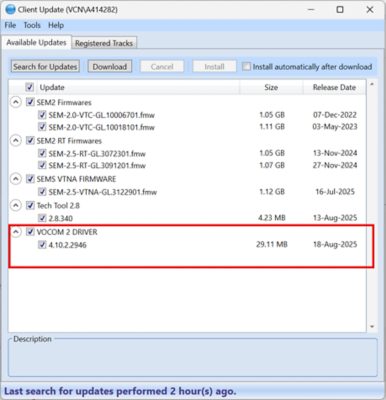The image size is (386, 400).
Task: Uncheck the VOCOM 2 DRIVER group checkbox
Action: pos(30,232)
